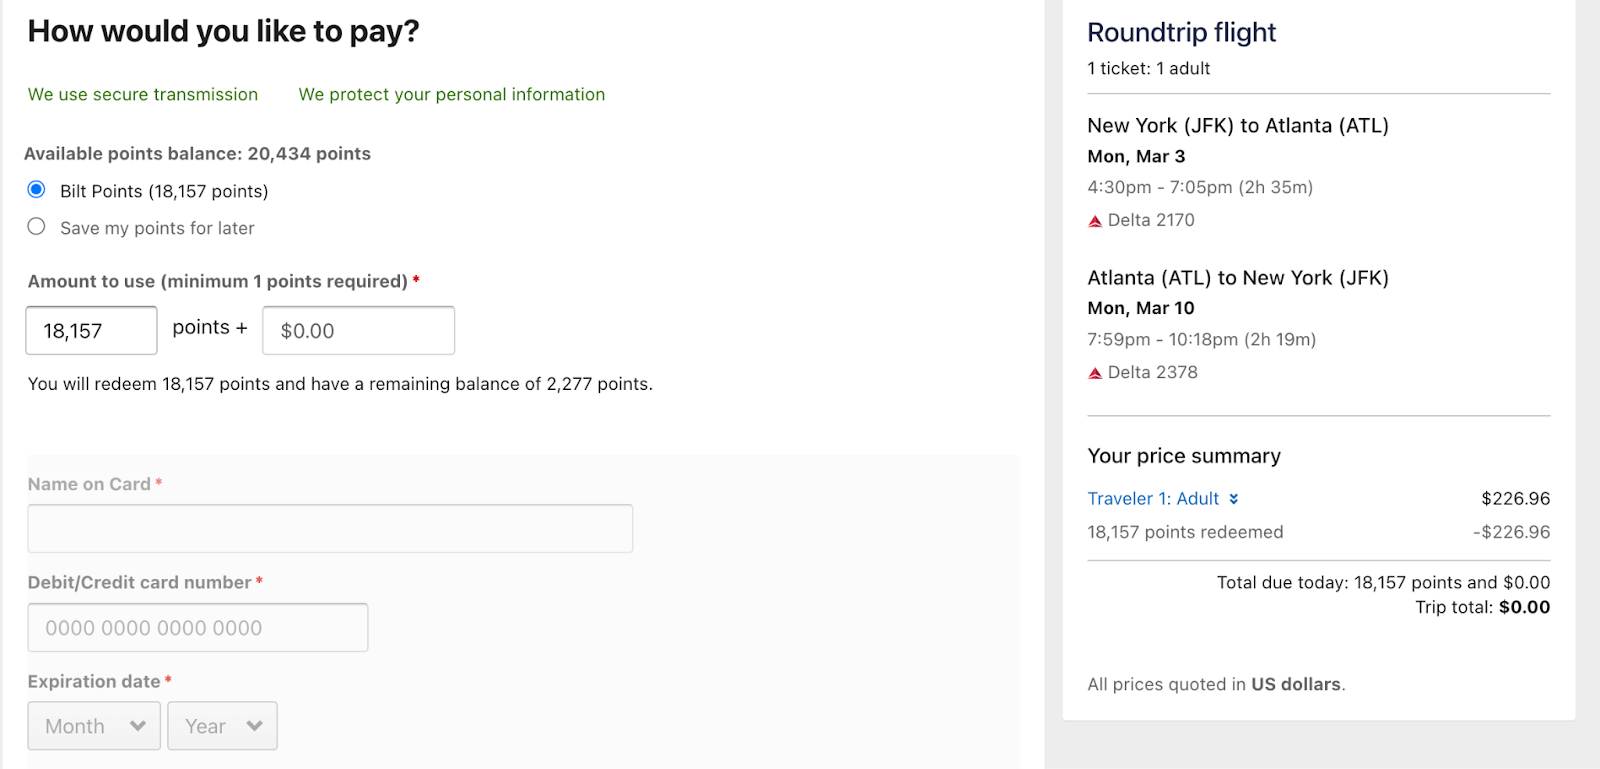
Task: Open We protect your personal information link
Action: tap(451, 94)
